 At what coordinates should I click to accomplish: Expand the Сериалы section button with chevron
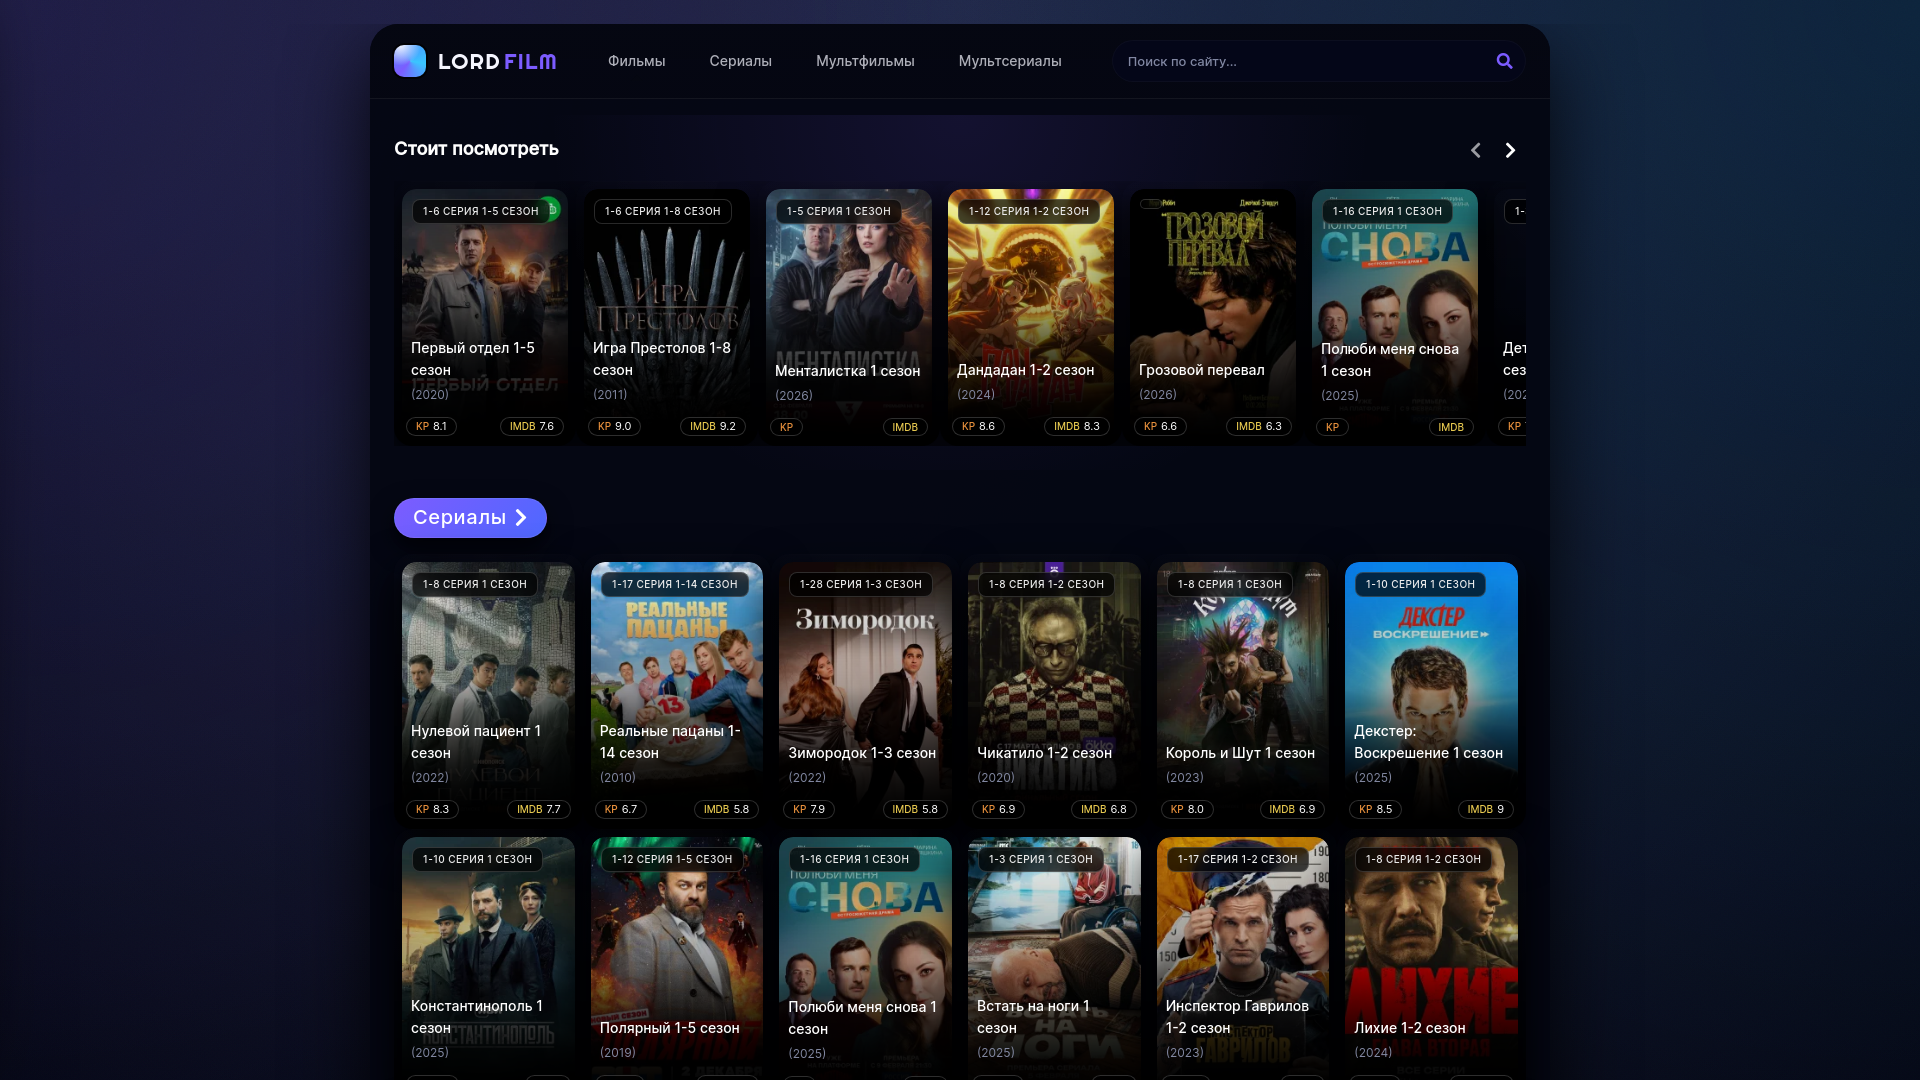tap(470, 518)
